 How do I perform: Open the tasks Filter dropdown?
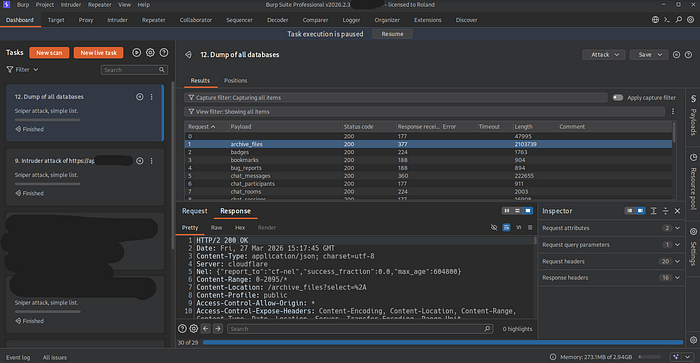(x=22, y=70)
